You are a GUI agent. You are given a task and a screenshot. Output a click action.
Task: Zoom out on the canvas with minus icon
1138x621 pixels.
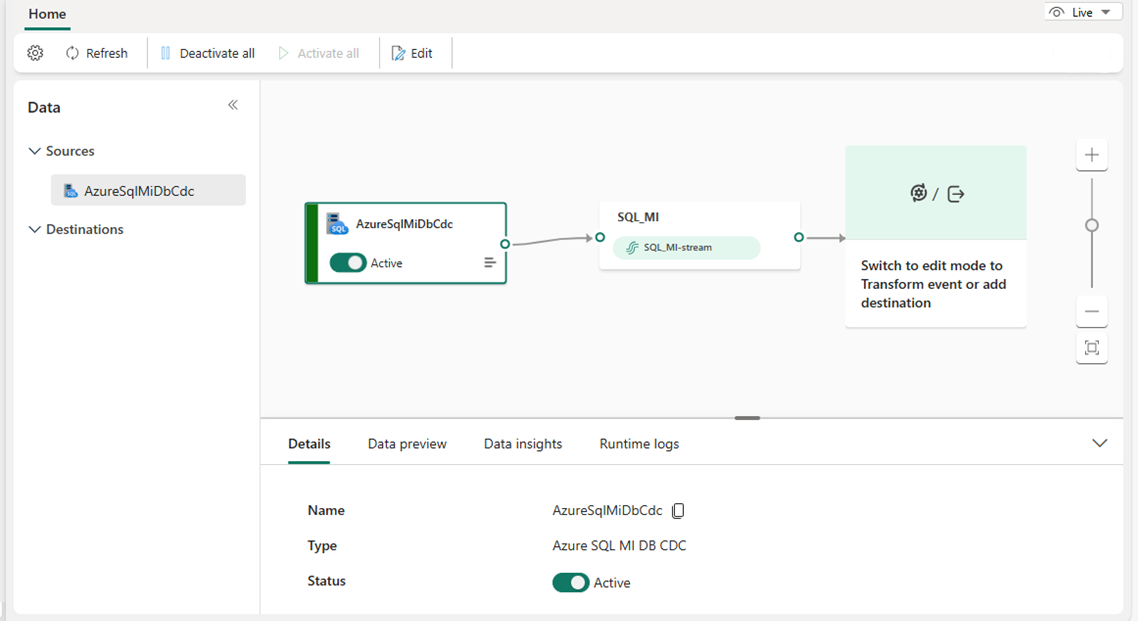tap(1091, 311)
